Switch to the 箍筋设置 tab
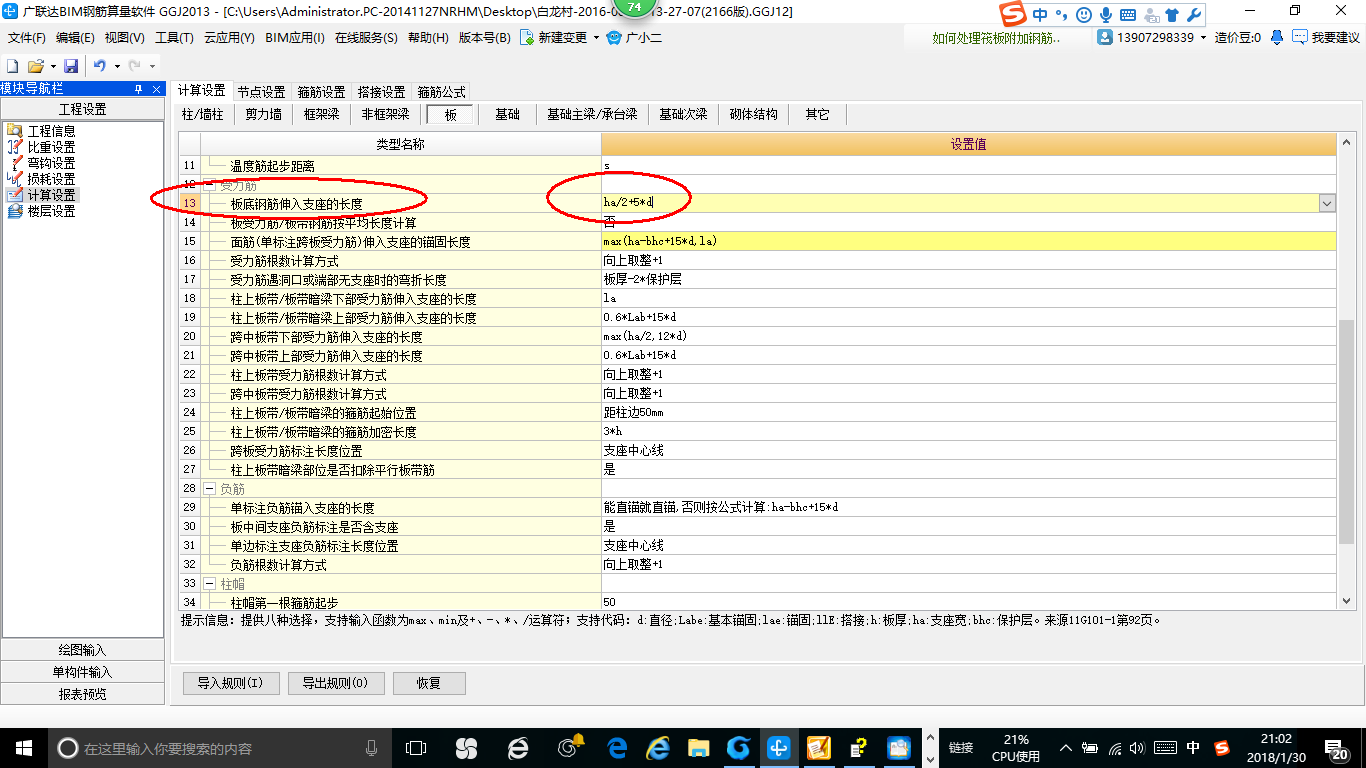Image resolution: width=1366 pixels, height=768 pixels. pyautogui.click(x=321, y=91)
